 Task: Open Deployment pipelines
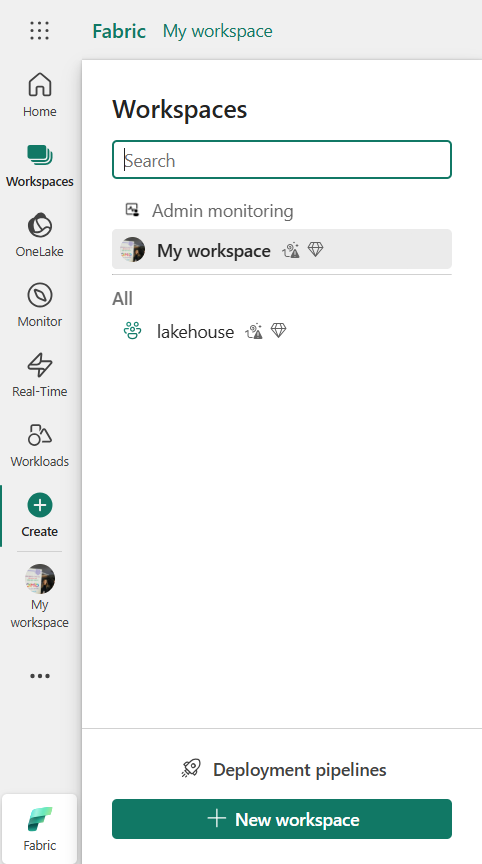(x=284, y=769)
